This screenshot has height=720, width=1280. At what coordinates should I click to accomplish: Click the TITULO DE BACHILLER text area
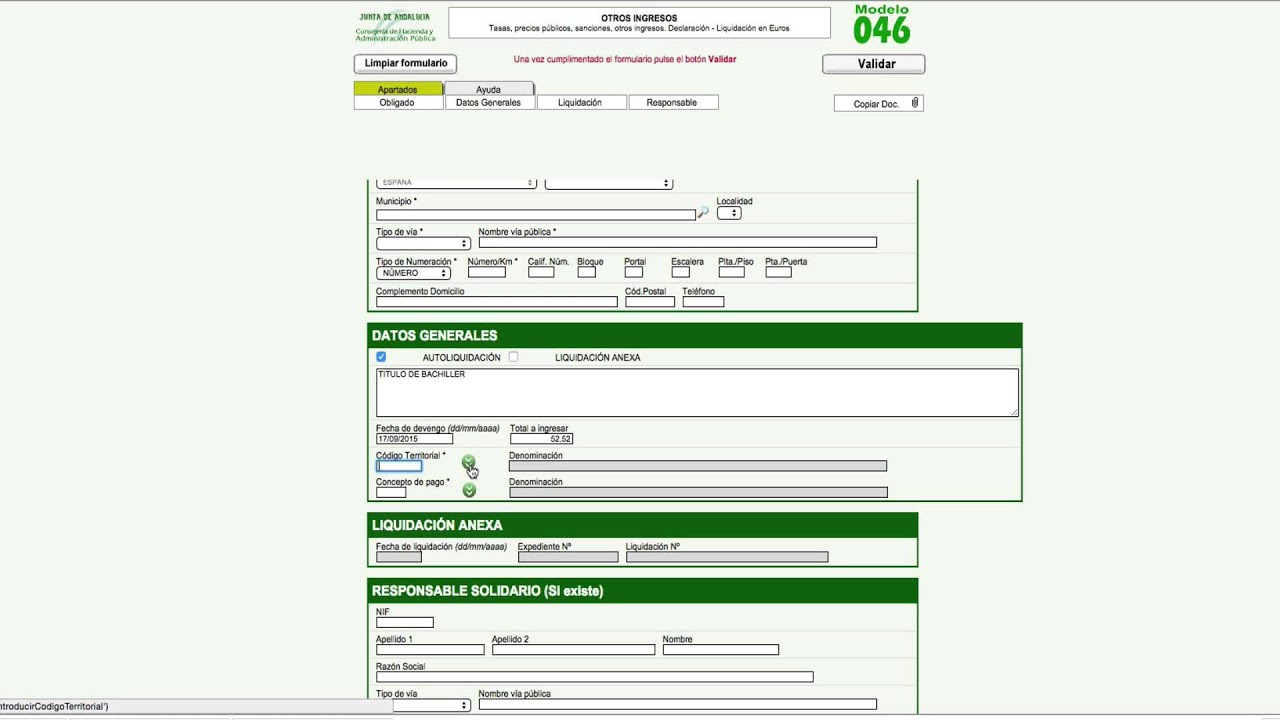click(x=697, y=392)
